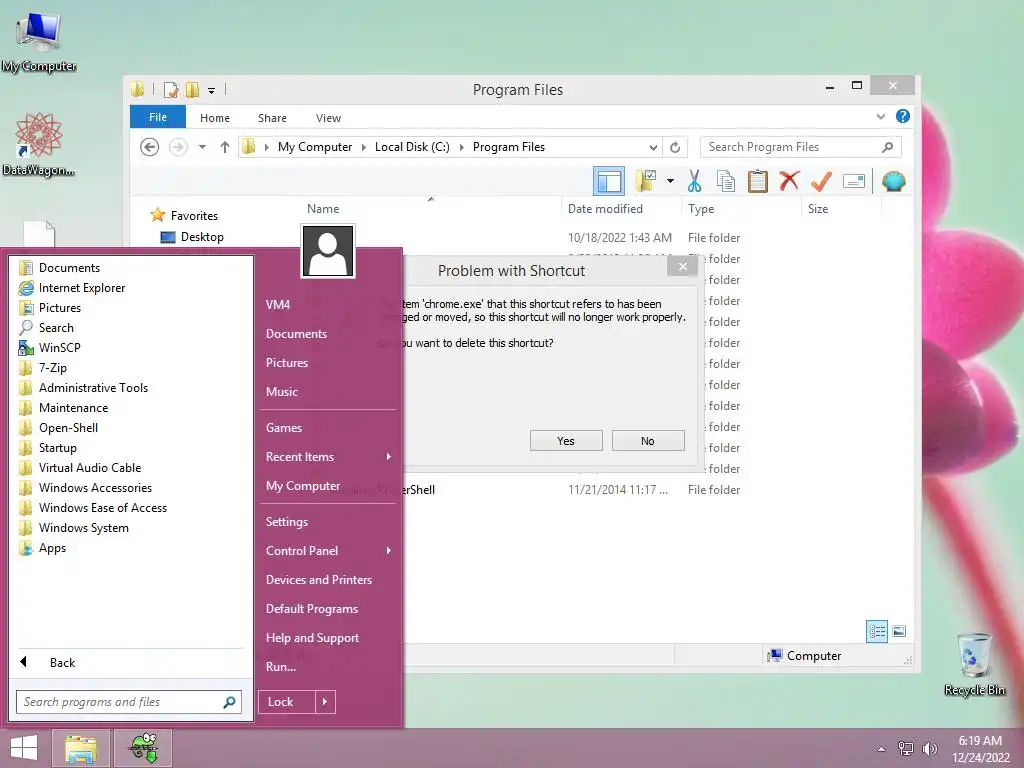
Task: Select Desktop under Favorites
Action: pyautogui.click(x=202, y=237)
